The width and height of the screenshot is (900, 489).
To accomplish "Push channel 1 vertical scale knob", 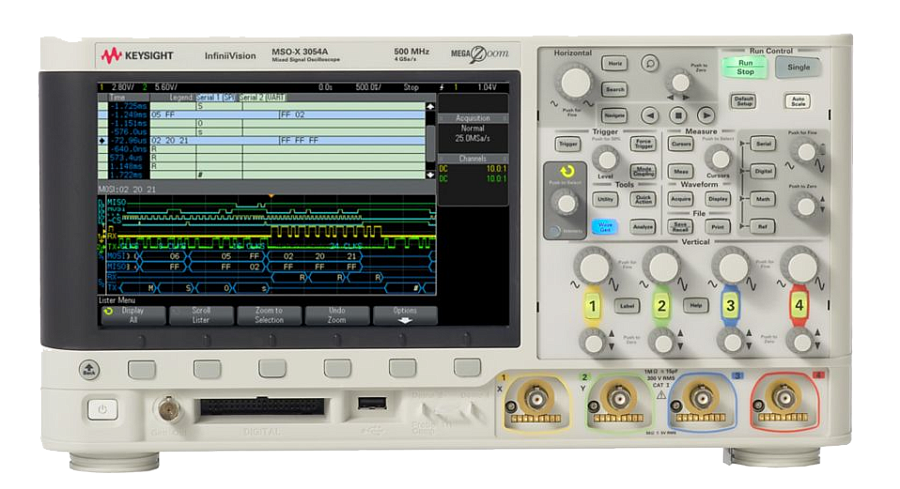I will [594, 267].
